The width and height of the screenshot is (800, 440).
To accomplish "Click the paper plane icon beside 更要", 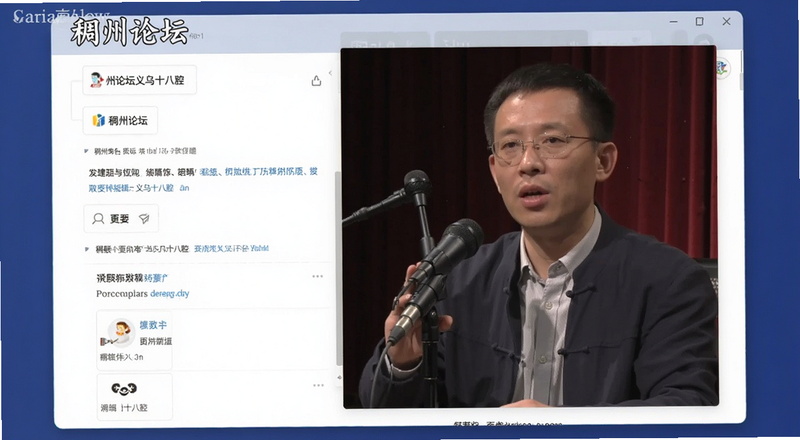I will [144, 219].
